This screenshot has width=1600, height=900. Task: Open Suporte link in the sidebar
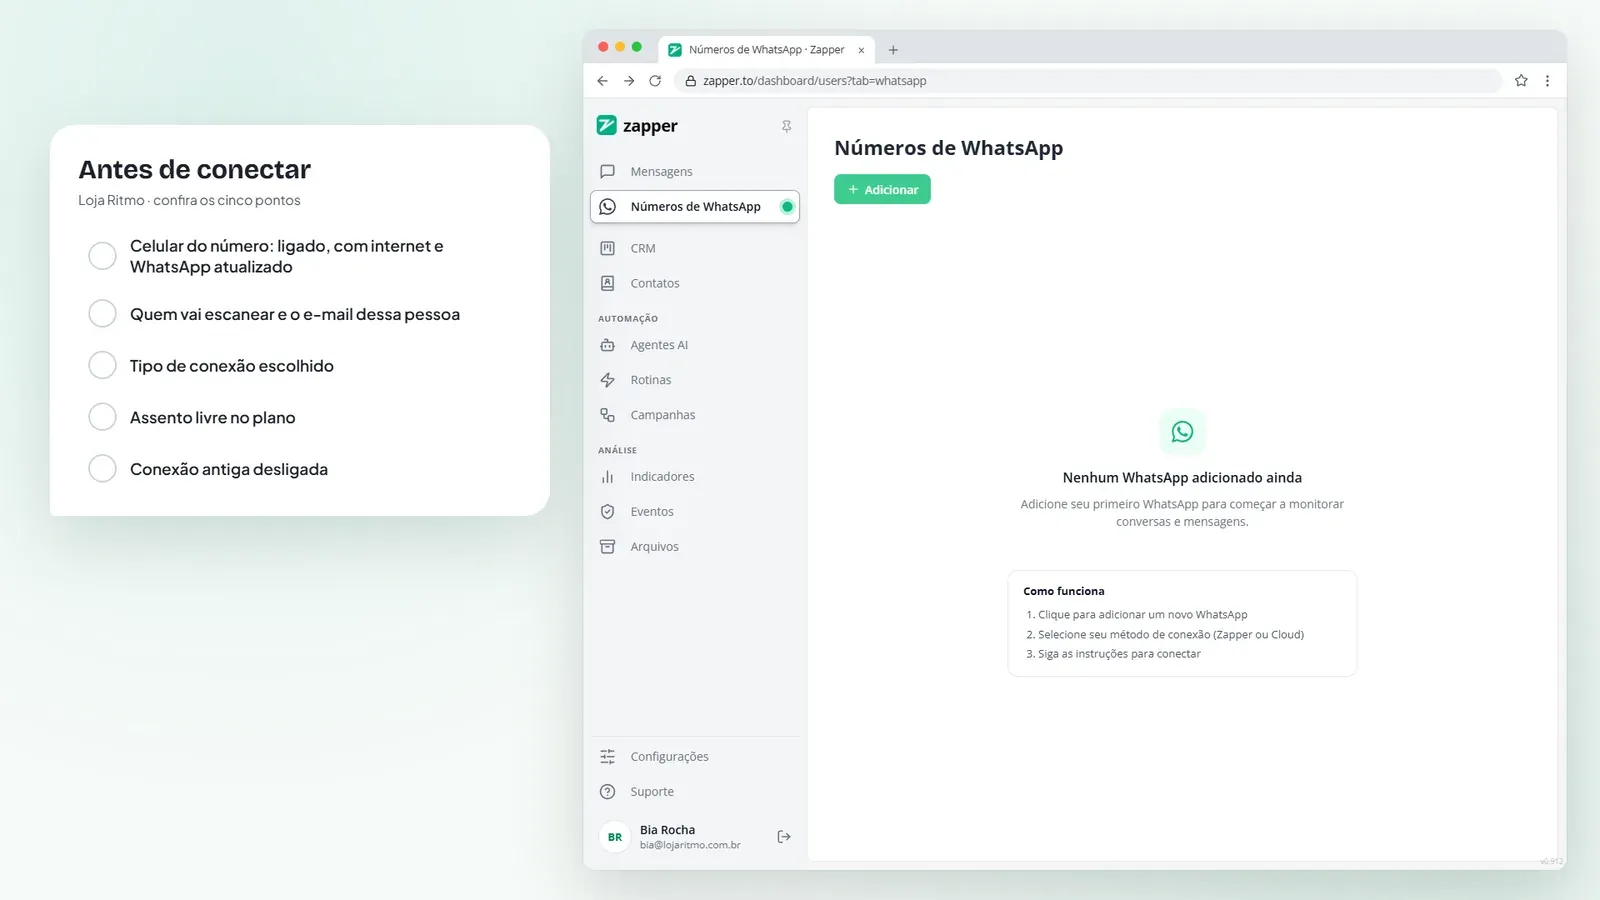[695, 792]
